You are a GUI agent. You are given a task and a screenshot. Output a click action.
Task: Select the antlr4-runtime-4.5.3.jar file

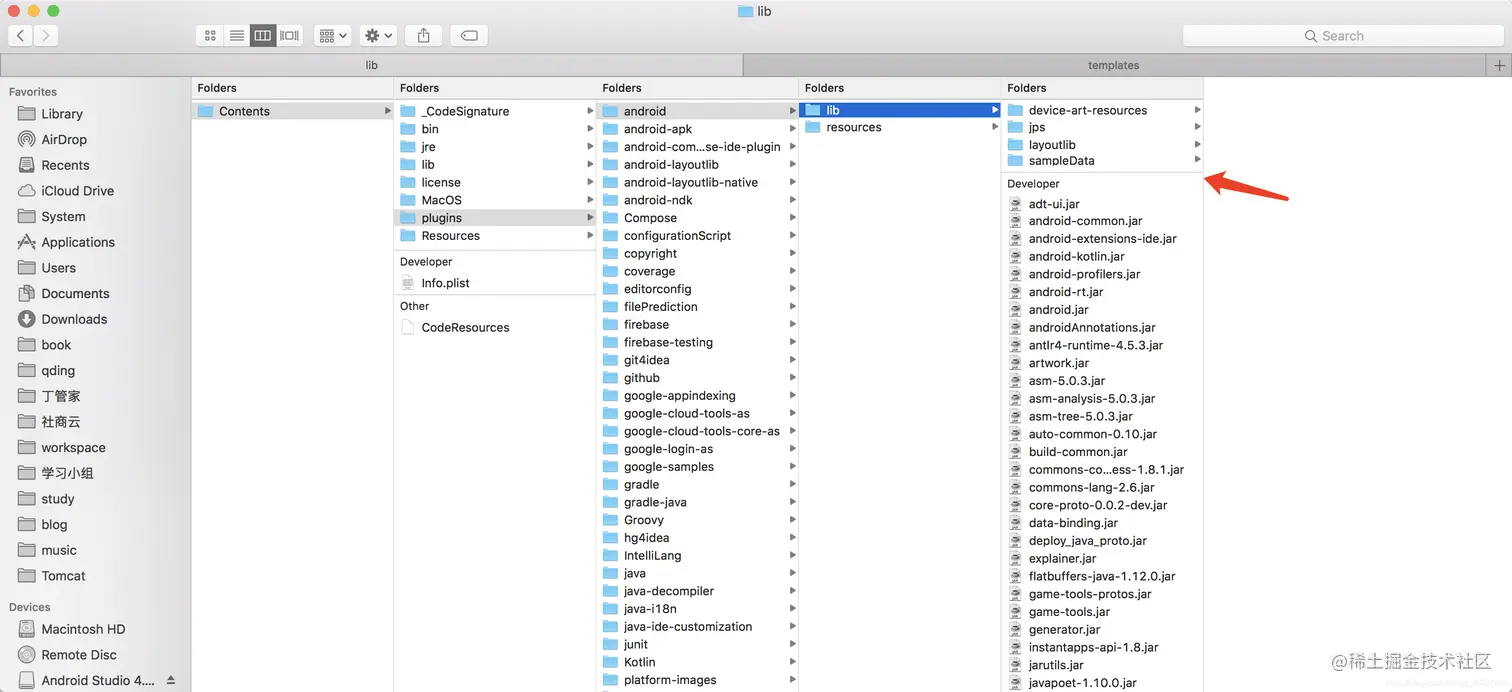(x=1102, y=345)
